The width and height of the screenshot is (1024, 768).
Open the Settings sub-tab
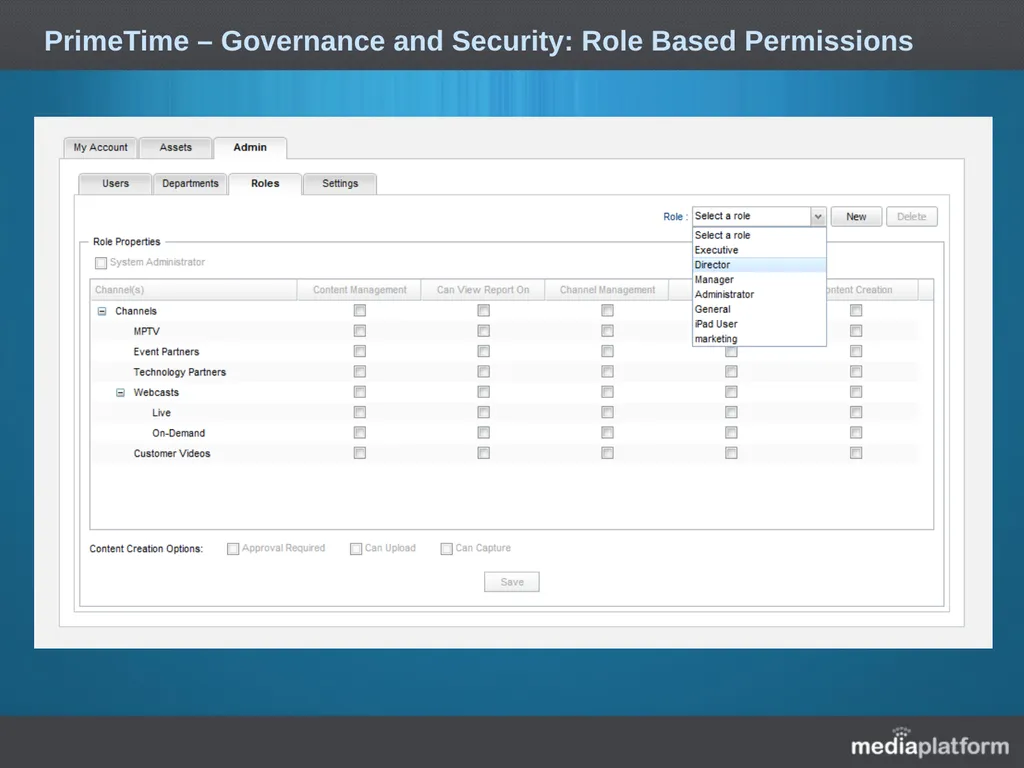[x=340, y=184]
